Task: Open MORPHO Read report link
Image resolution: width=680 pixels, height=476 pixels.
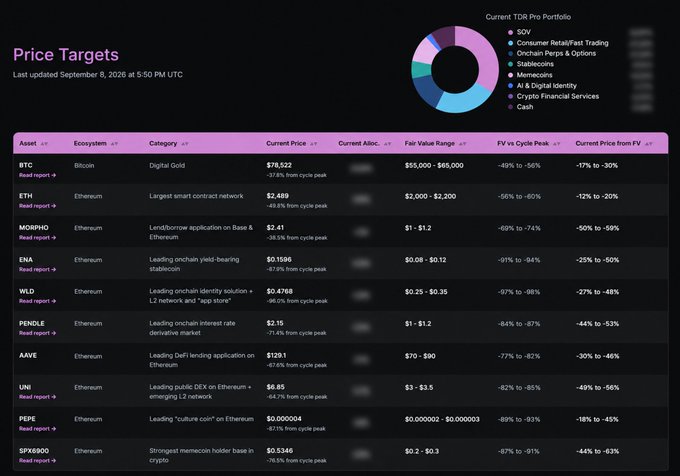Action: 37,238
